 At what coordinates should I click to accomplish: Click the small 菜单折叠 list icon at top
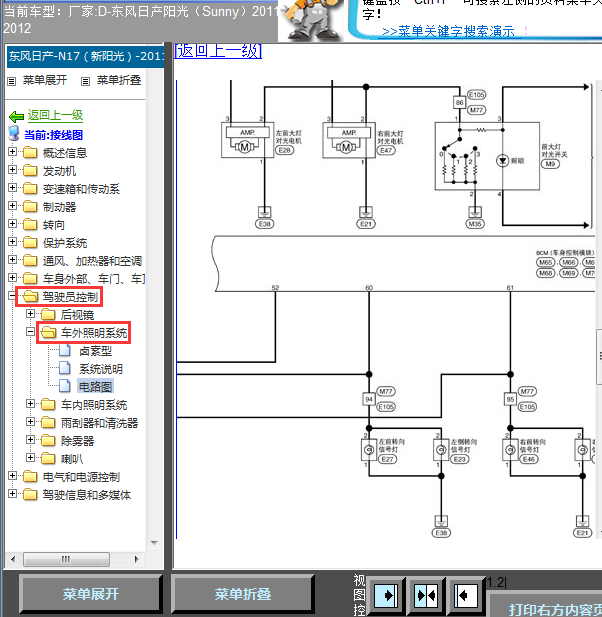point(85,81)
